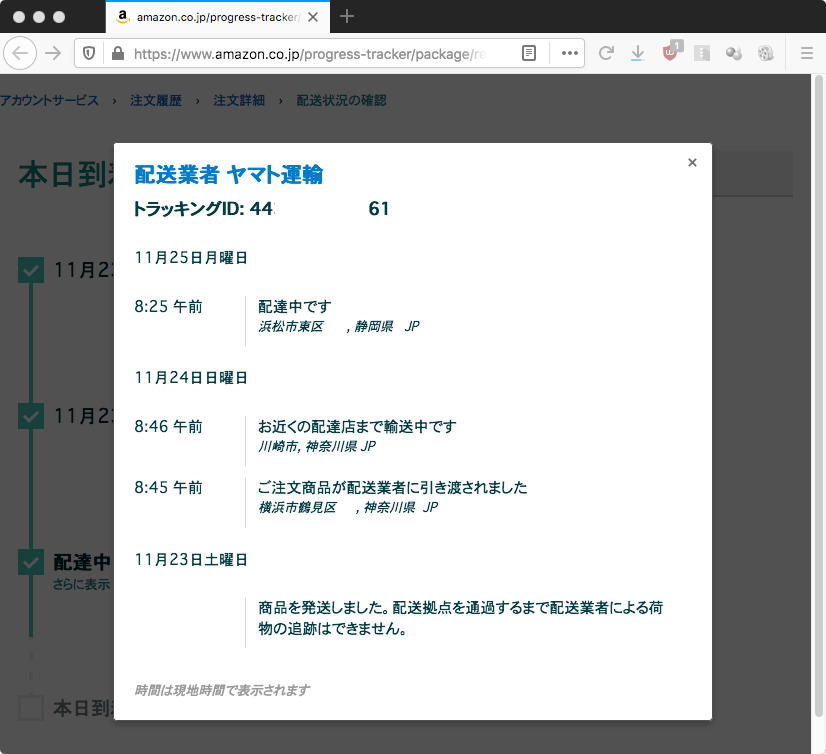826x754 pixels.
Task: Close the Yamato tracking details popup
Action: pyautogui.click(x=692, y=163)
